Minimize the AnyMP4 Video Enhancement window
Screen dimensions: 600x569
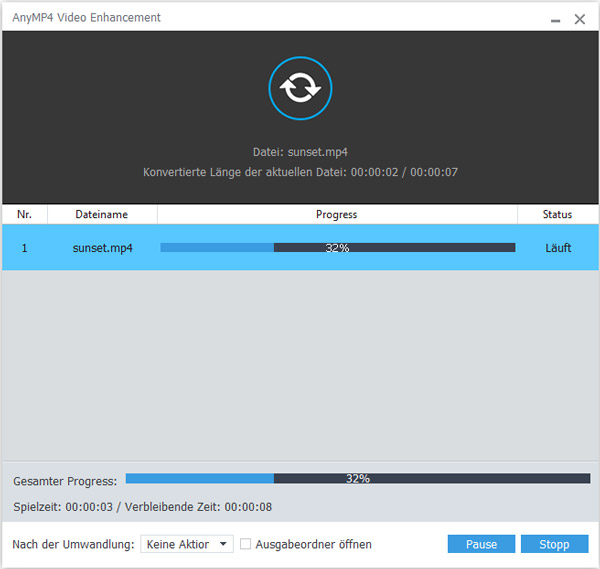(x=556, y=20)
